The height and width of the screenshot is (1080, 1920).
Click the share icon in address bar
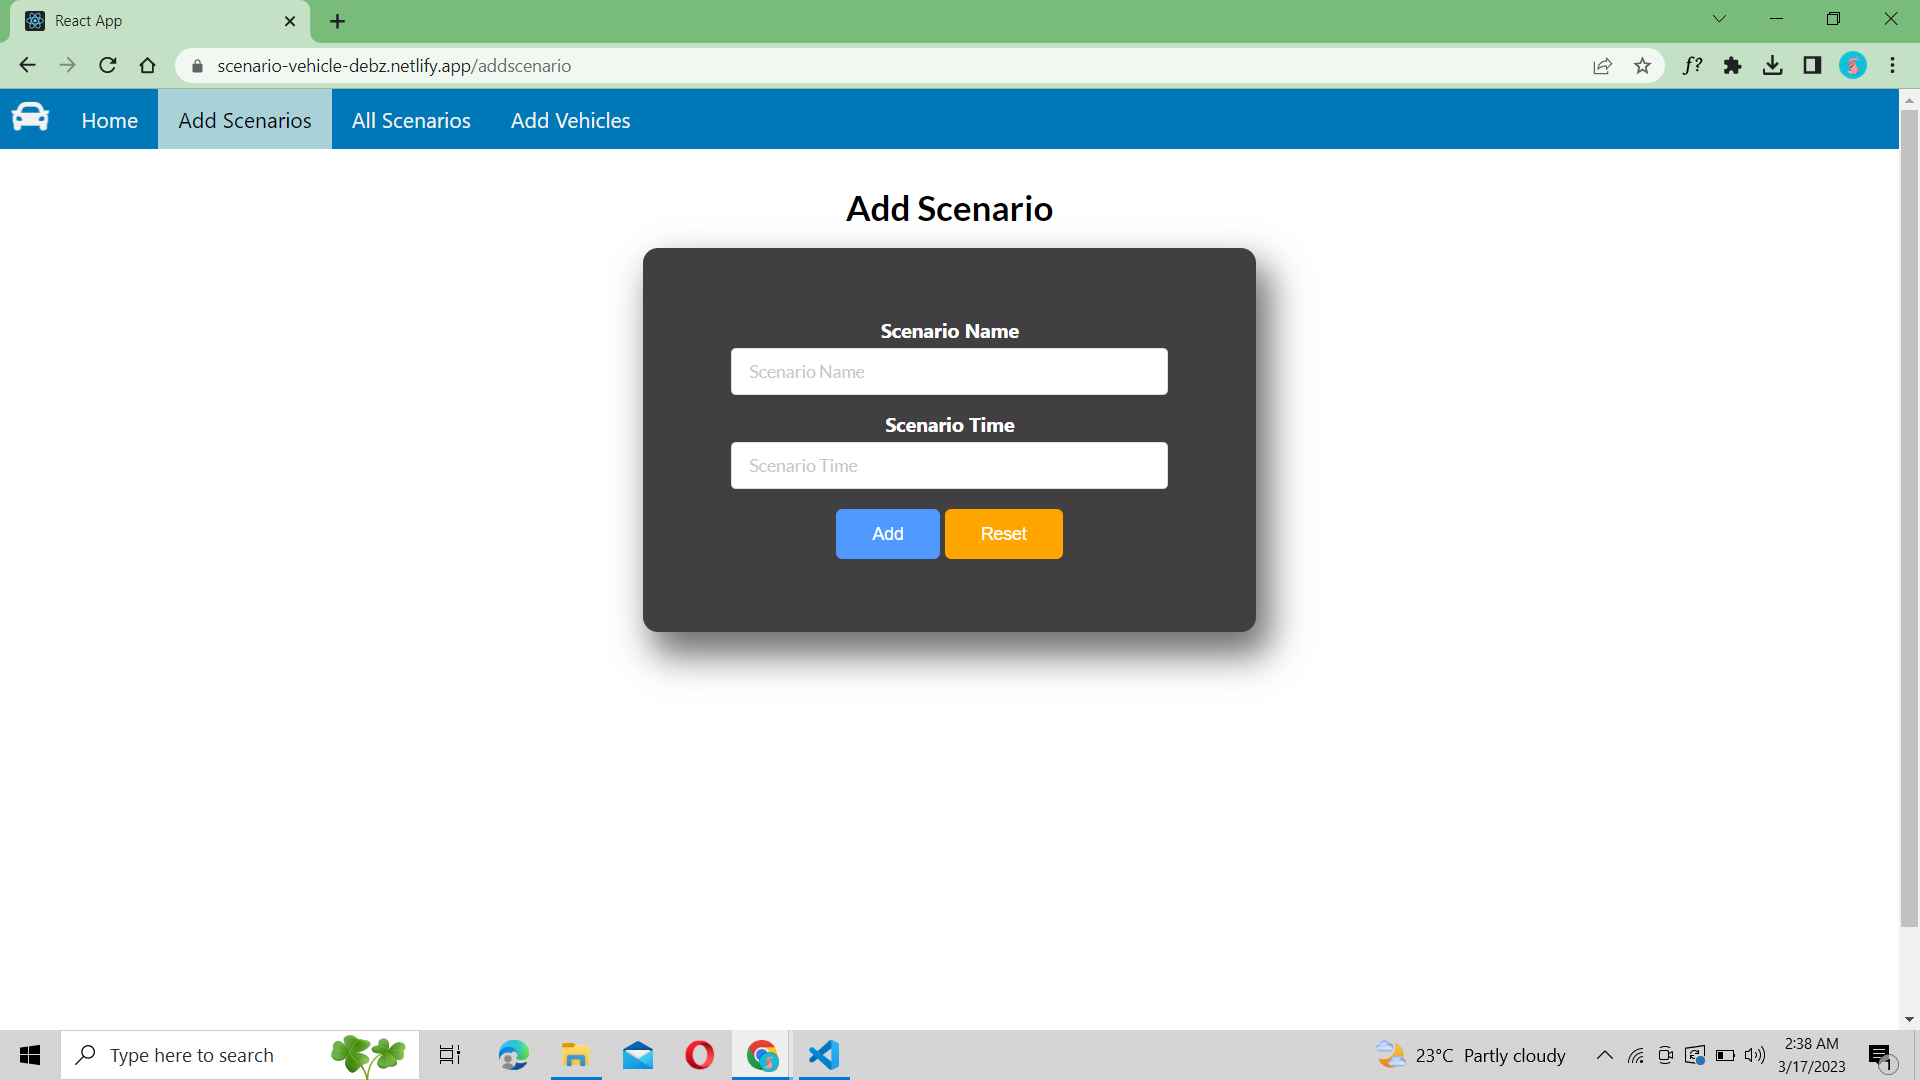click(1602, 65)
